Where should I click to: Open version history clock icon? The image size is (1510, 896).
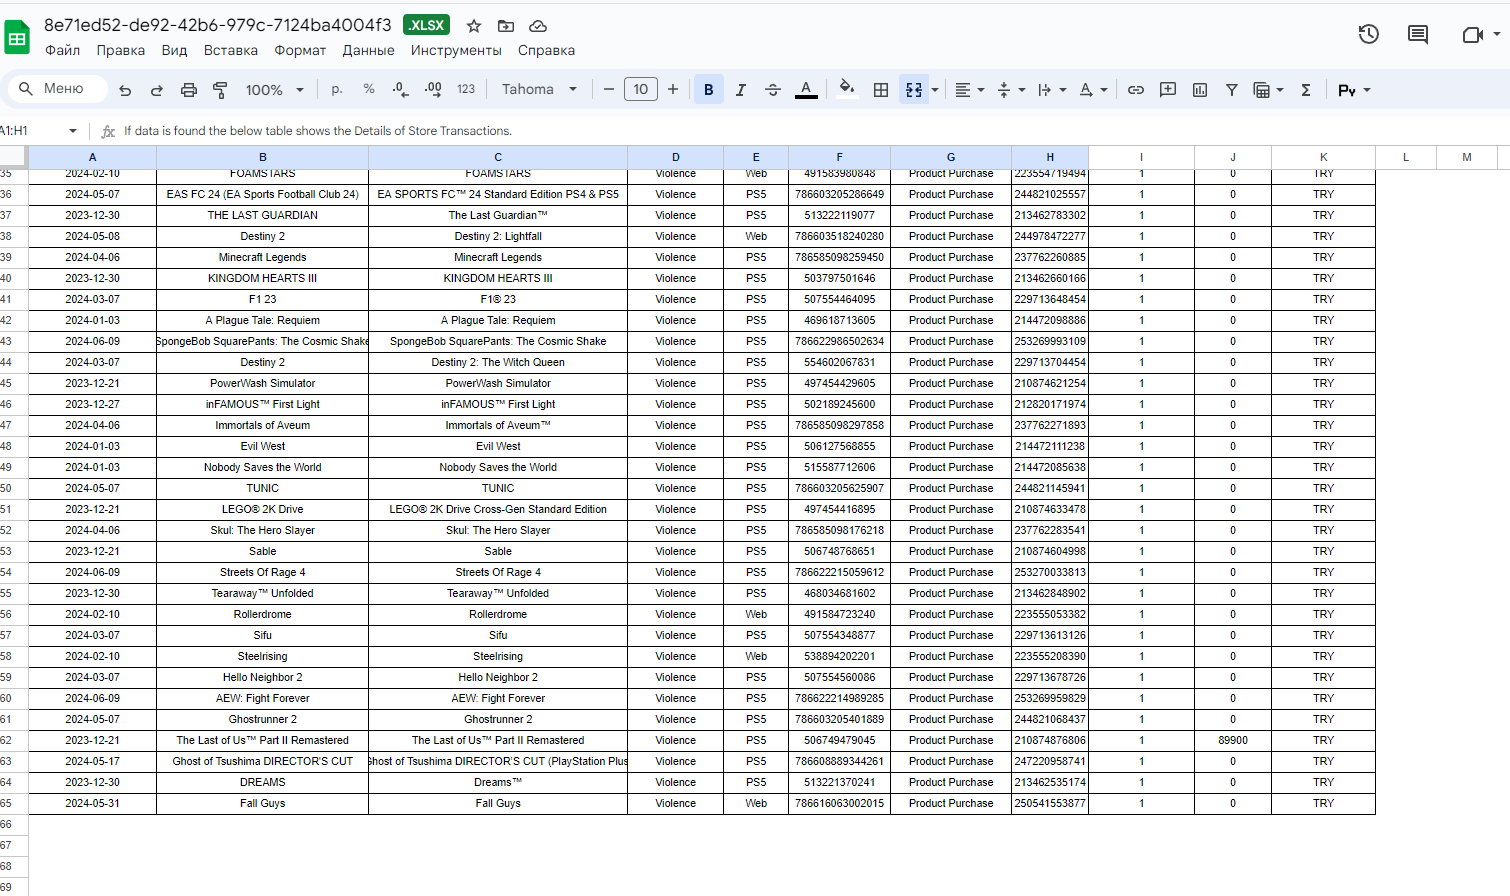click(1368, 34)
